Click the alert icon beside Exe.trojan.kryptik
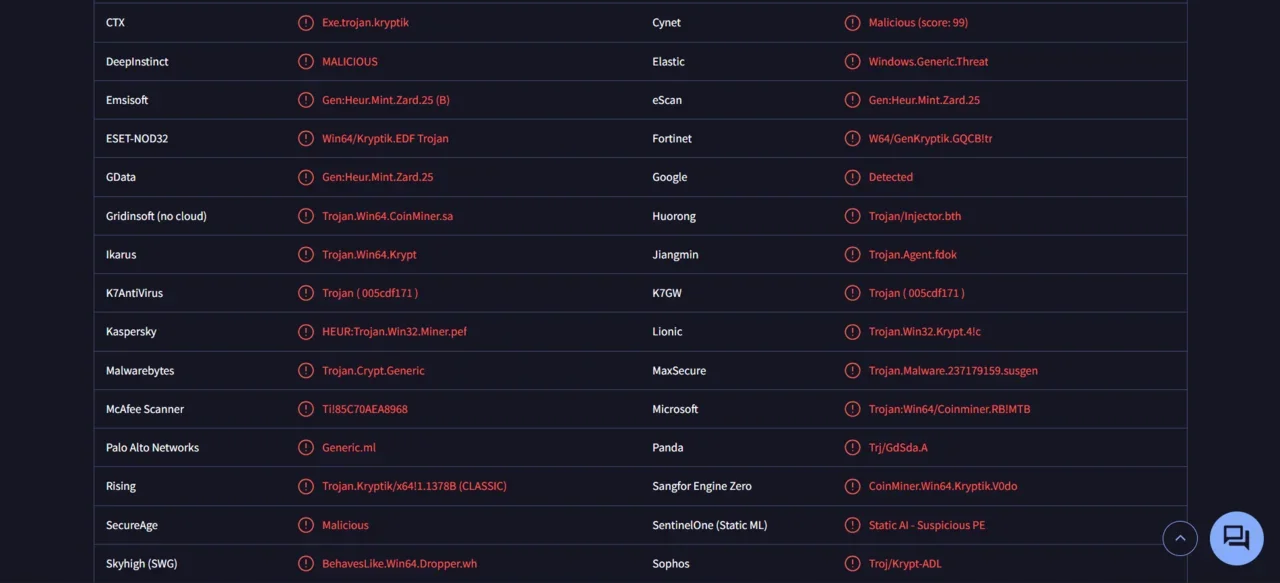The height and width of the screenshot is (583, 1280). tap(306, 23)
